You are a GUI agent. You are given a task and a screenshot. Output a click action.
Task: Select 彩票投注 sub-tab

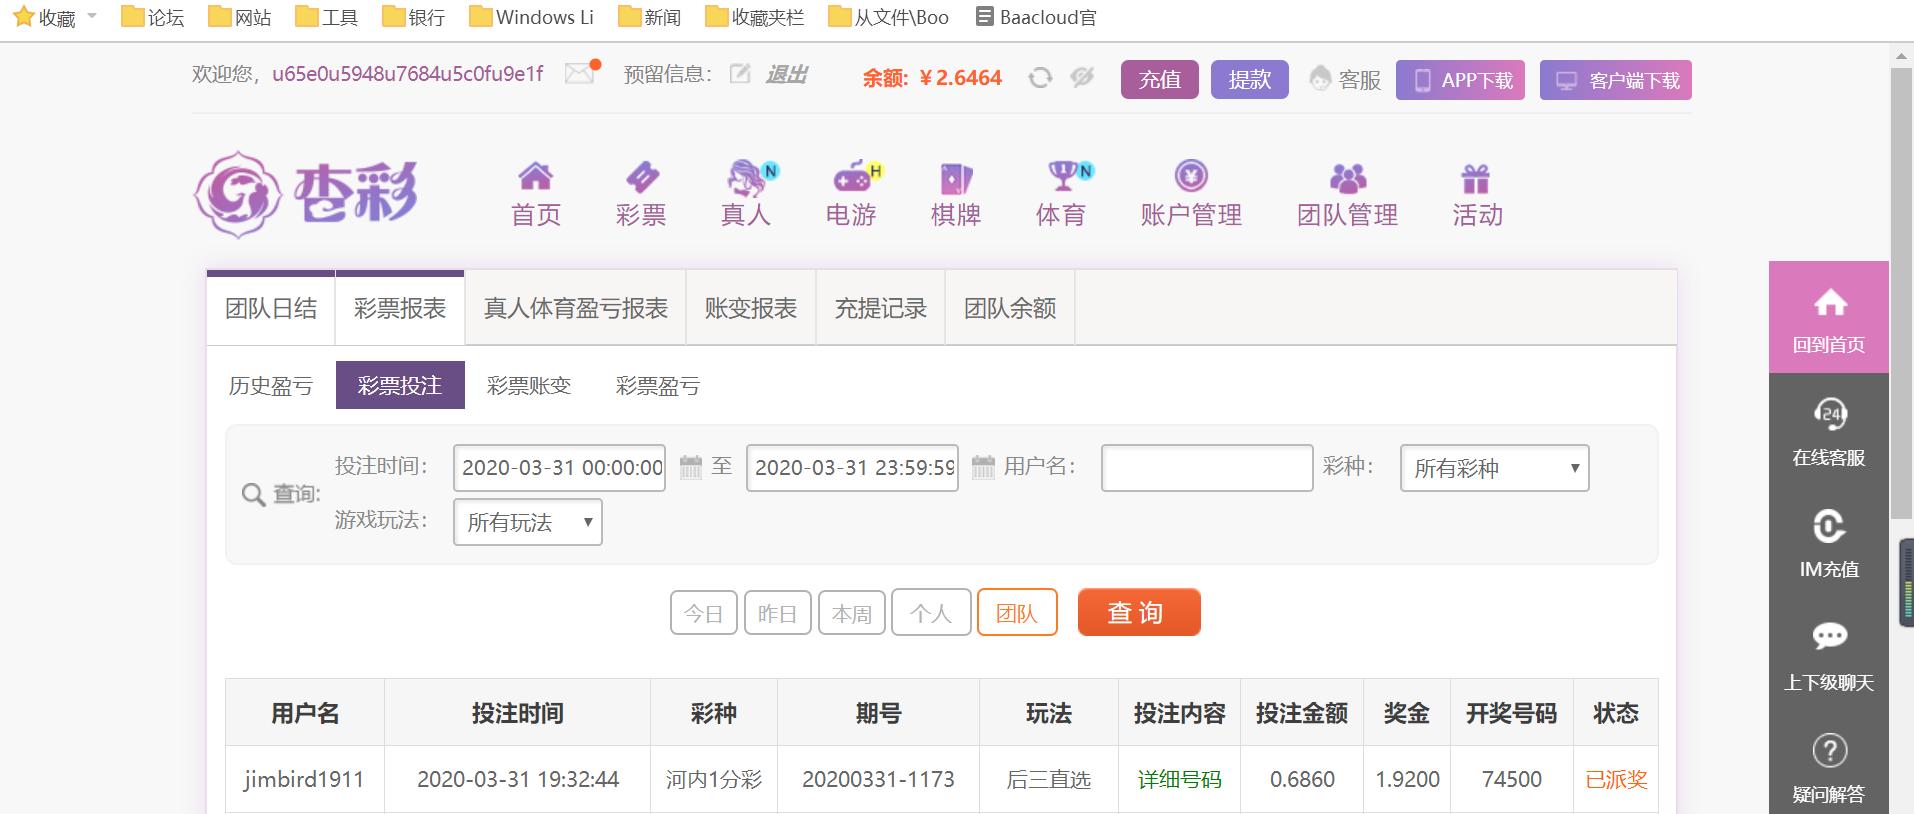pos(400,385)
